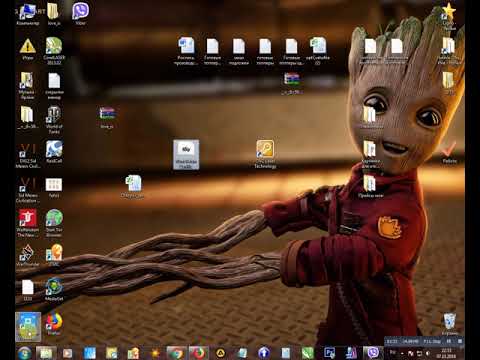Show hidden system tray icons
The width and height of the screenshot is (480, 360).
pos(402,353)
